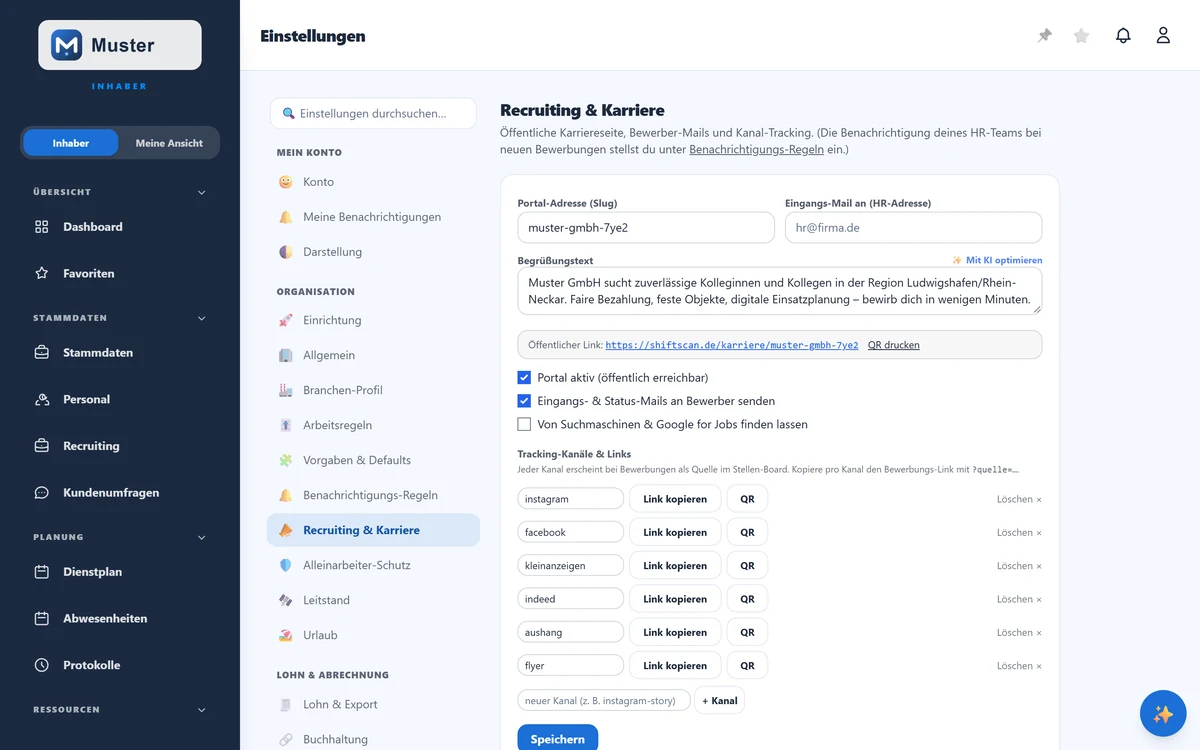Enable Google for Jobs checkbox
The height and width of the screenshot is (750, 1200).
coord(524,424)
